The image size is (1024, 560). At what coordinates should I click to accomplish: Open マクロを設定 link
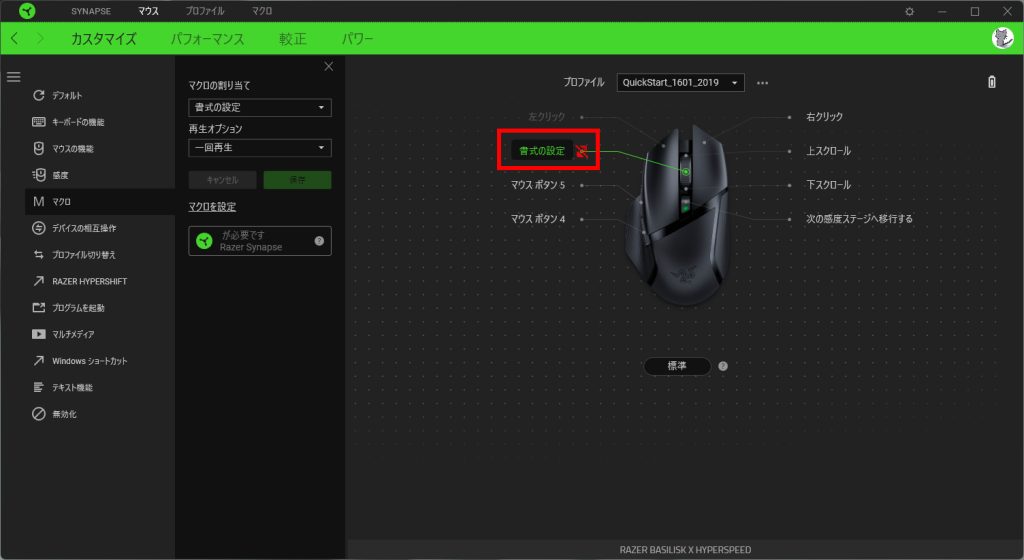click(x=212, y=207)
